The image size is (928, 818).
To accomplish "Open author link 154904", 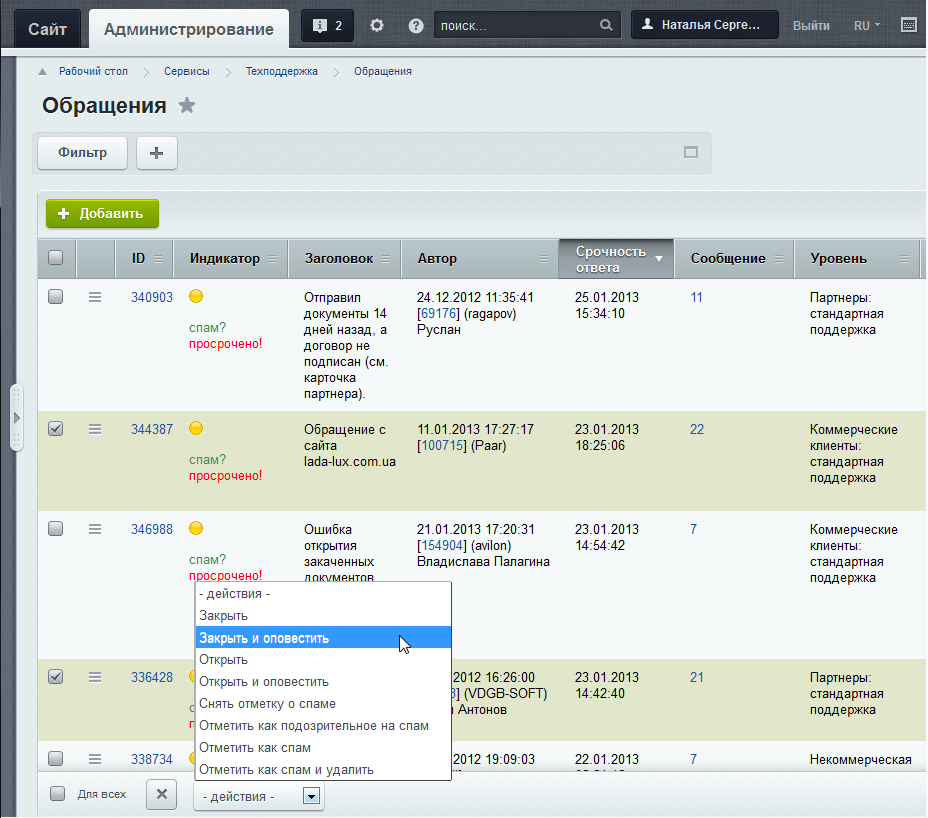I will coord(443,545).
